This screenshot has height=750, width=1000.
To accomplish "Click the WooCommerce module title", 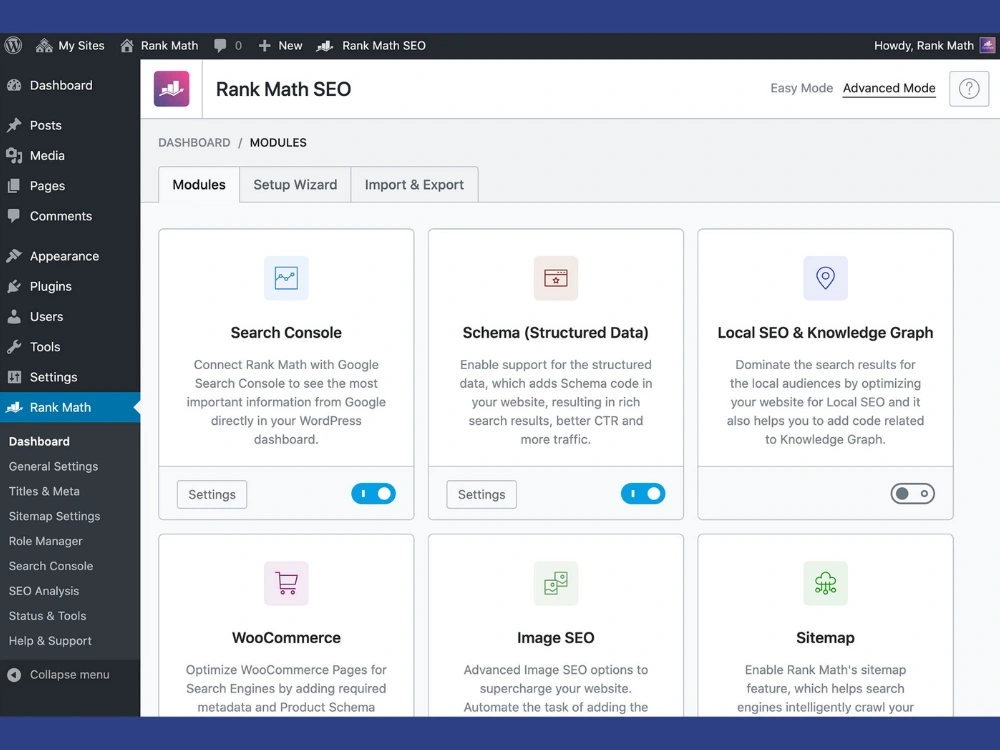I will pyautogui.click(x=286, y=638).
